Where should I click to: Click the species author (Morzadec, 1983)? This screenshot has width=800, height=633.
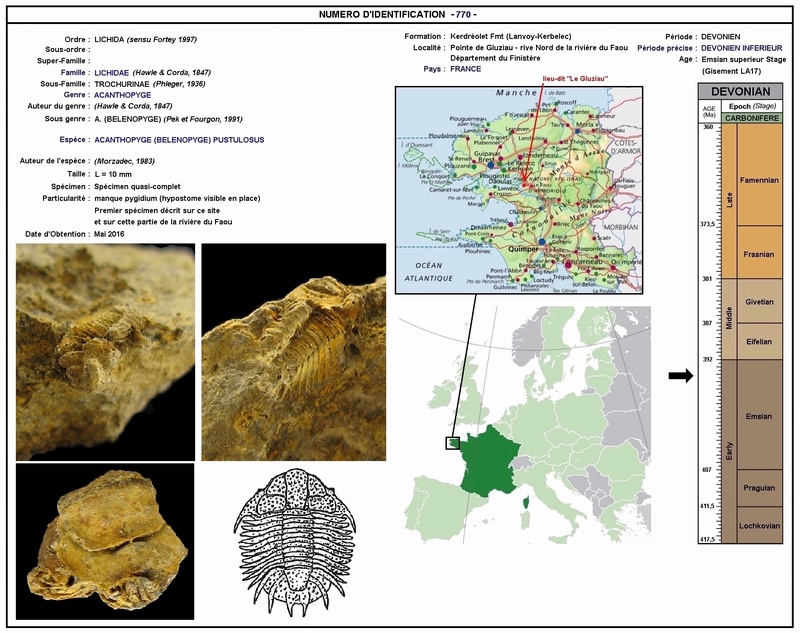point(124,161)
